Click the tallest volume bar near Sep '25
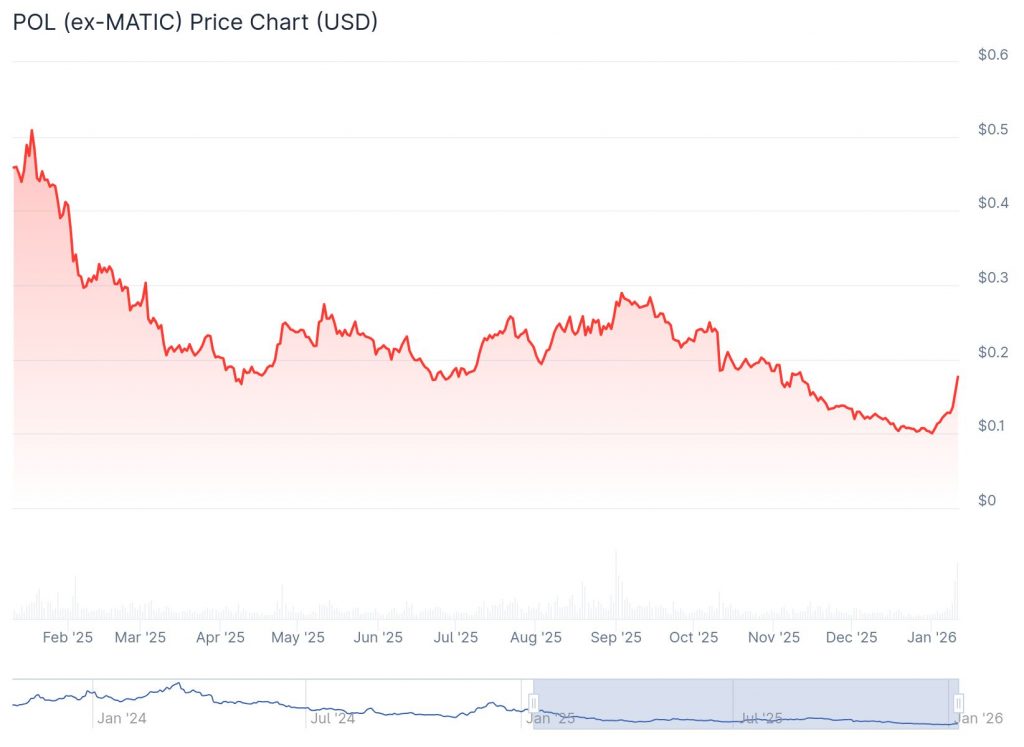Viewport: 1024px width, 747px height. [x=616, y=585]
